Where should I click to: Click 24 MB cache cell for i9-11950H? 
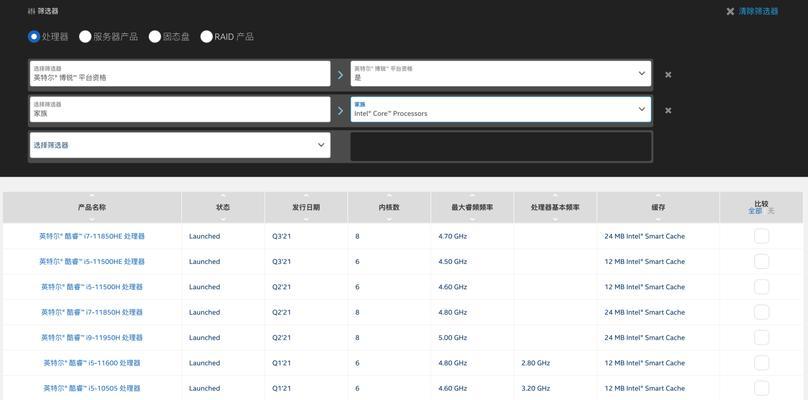(645, 338)
